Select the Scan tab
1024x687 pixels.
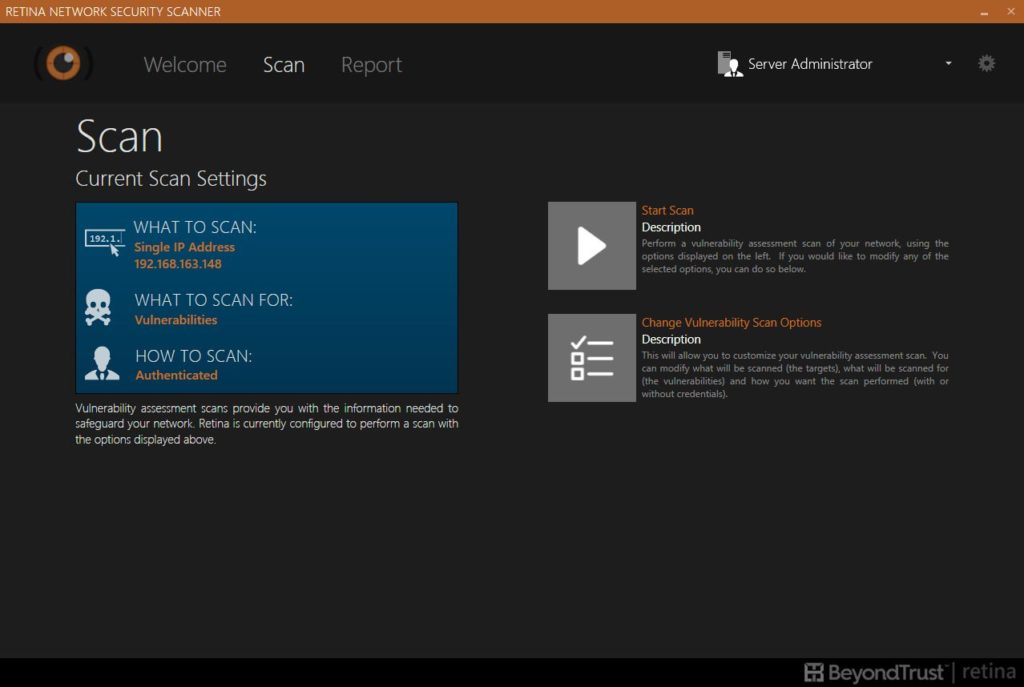pyautogui.click(x=284, y=65)
